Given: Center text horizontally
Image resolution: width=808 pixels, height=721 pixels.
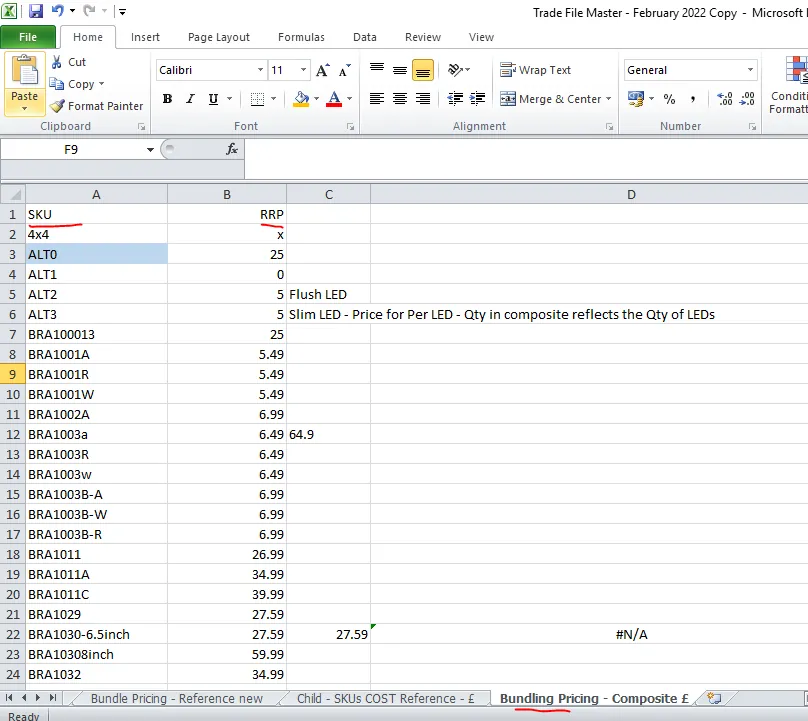Looking at the screenshot, I should pyautogui.click(x=400, y=98).
